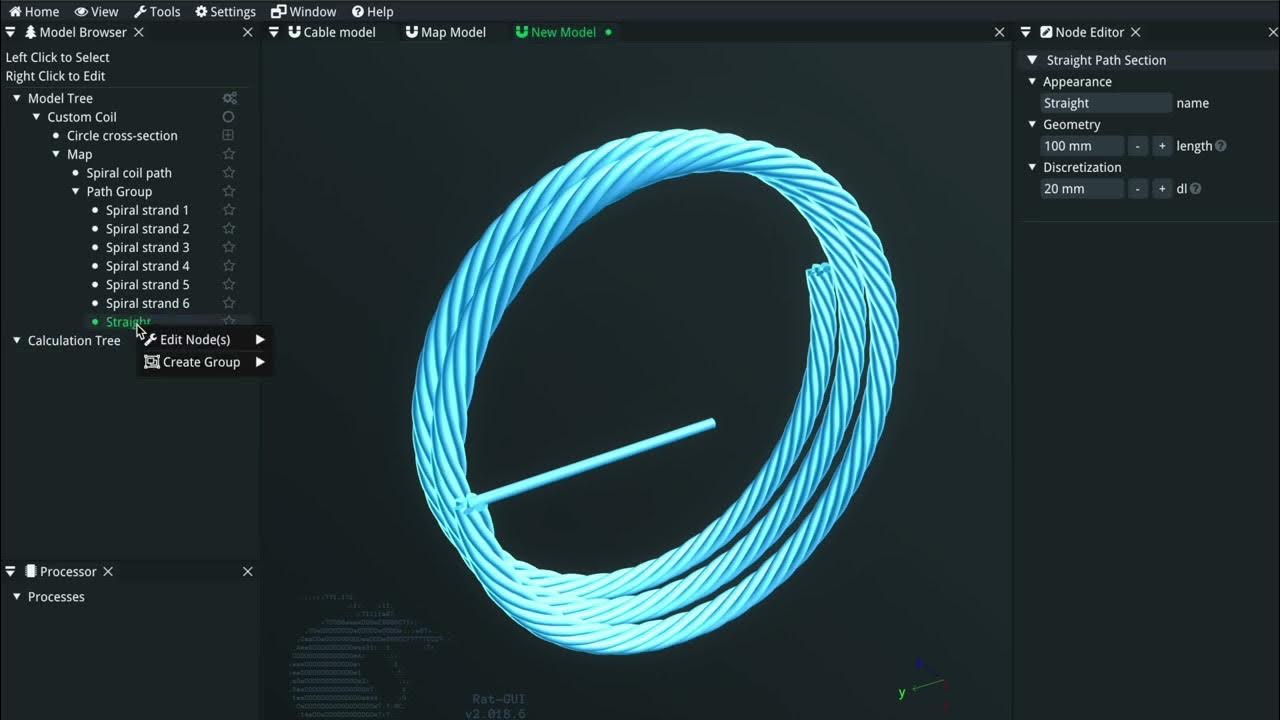Click the Model Browser panel tab

[x=76, y=32]
